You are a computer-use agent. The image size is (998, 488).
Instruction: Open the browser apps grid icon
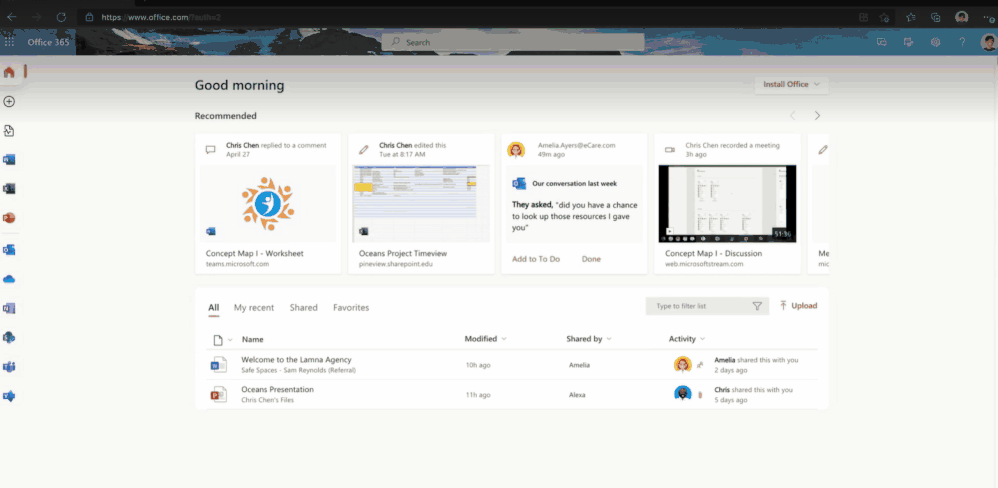(864, 17)
